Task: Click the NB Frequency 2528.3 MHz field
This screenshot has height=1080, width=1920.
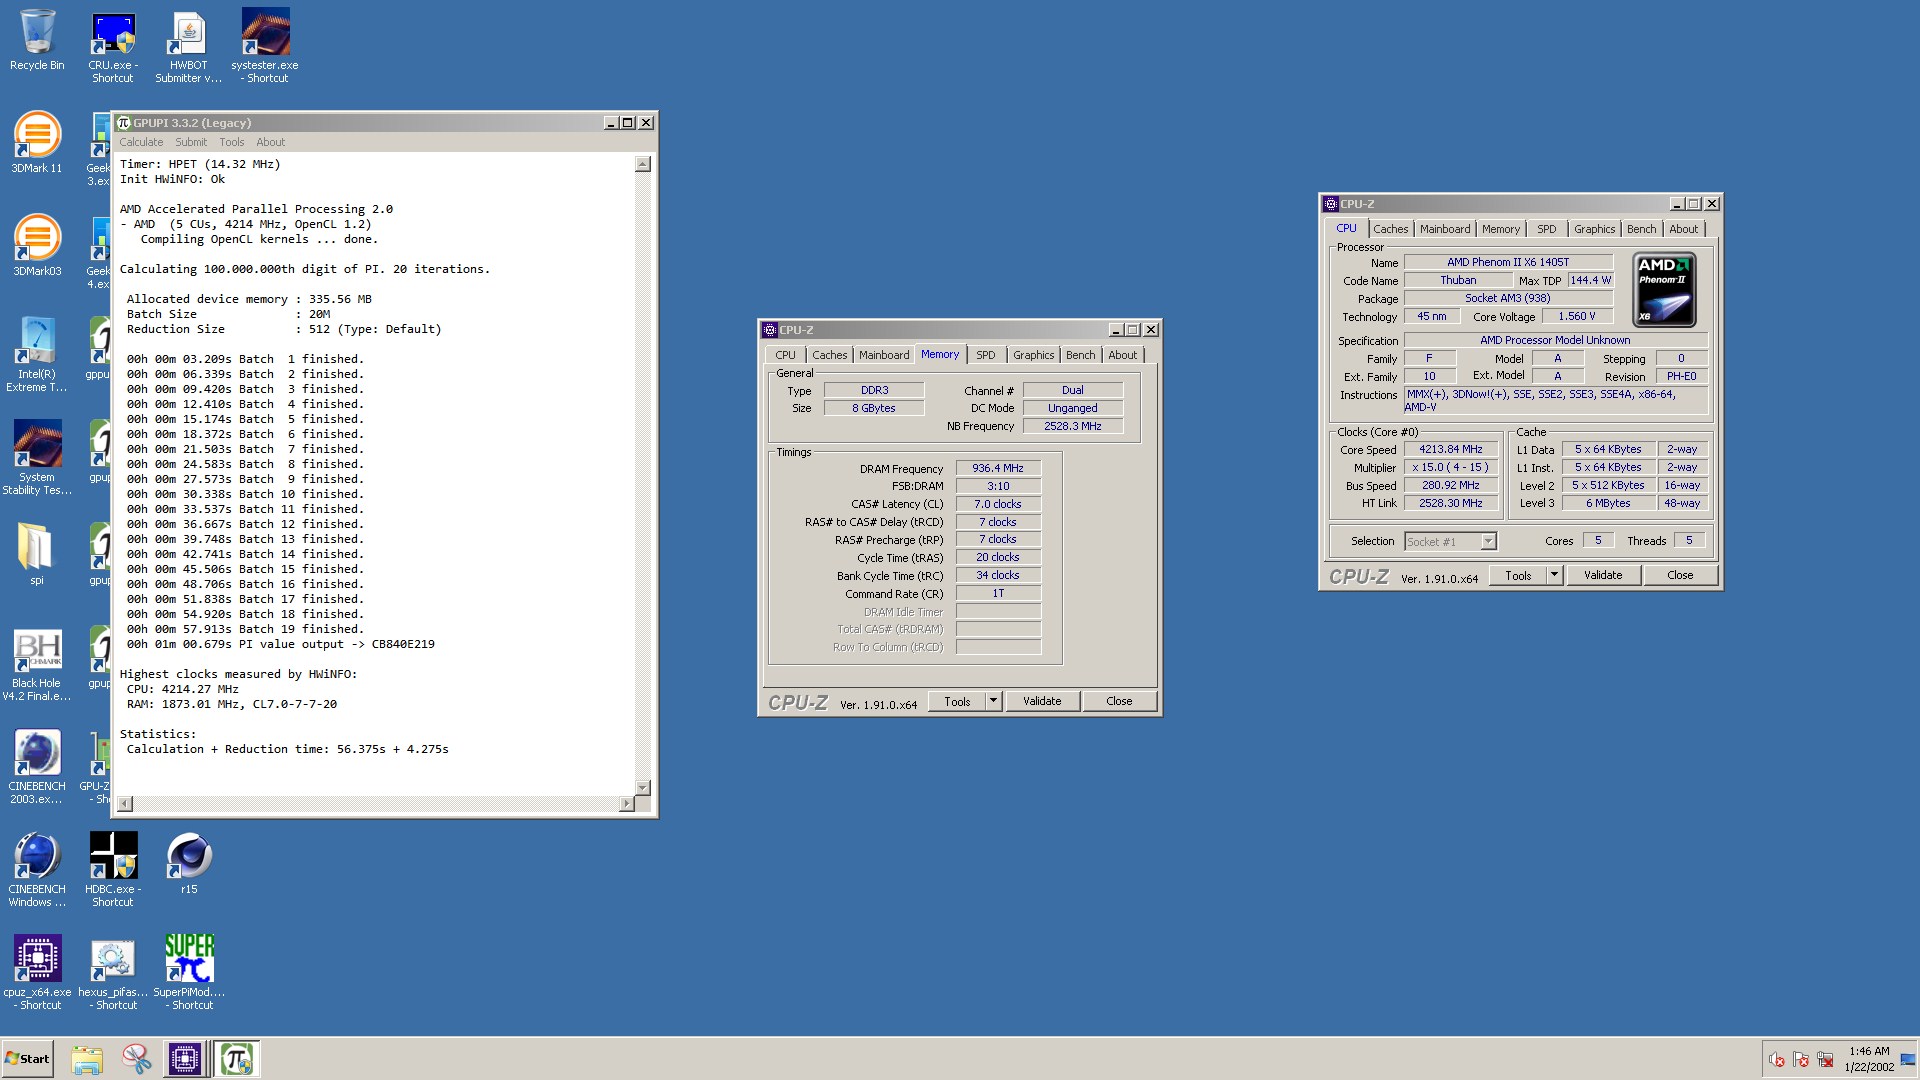Action: tap(1072, 426)
